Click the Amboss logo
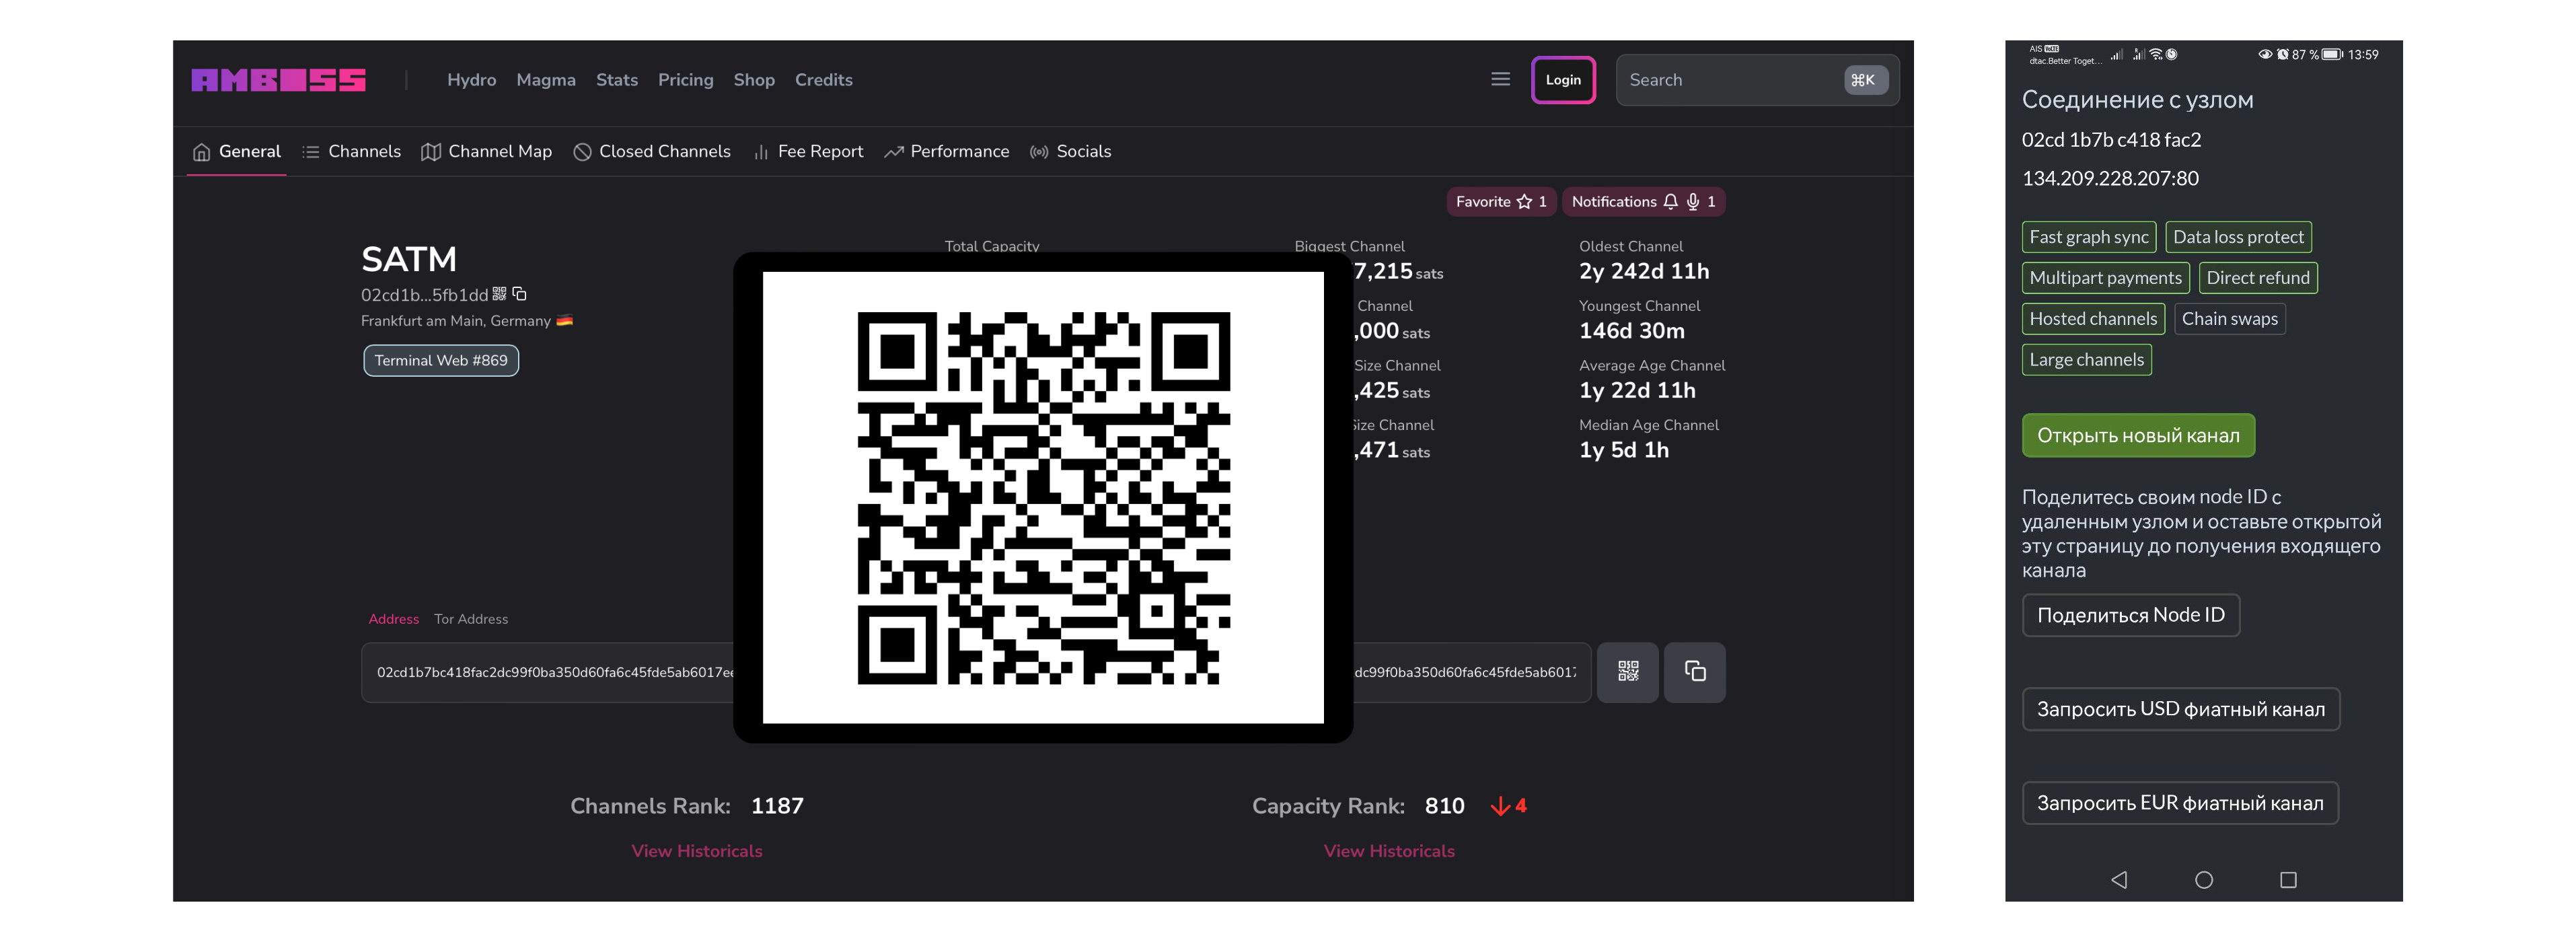Viewport: 2576px width, 942px height. pyautogui.click(x=278, y=80)
